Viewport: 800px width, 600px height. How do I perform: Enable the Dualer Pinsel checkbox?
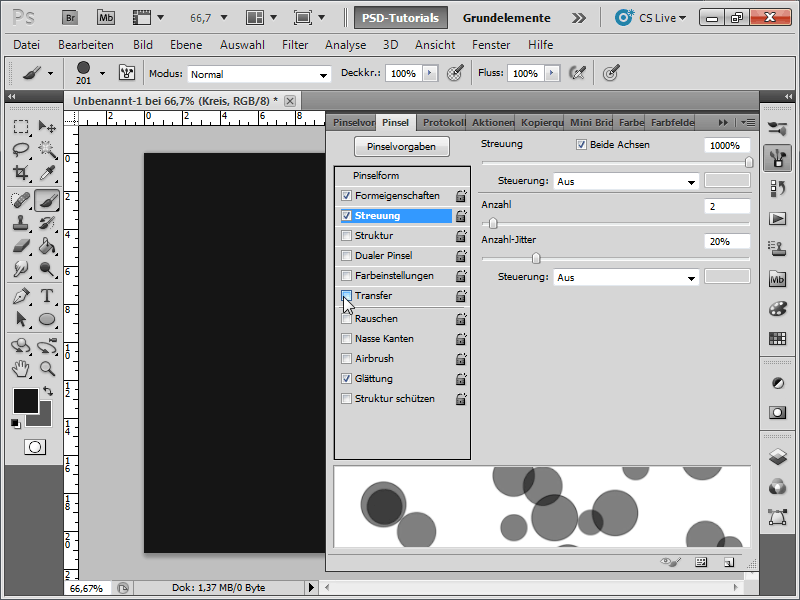[x=346, y=256]
